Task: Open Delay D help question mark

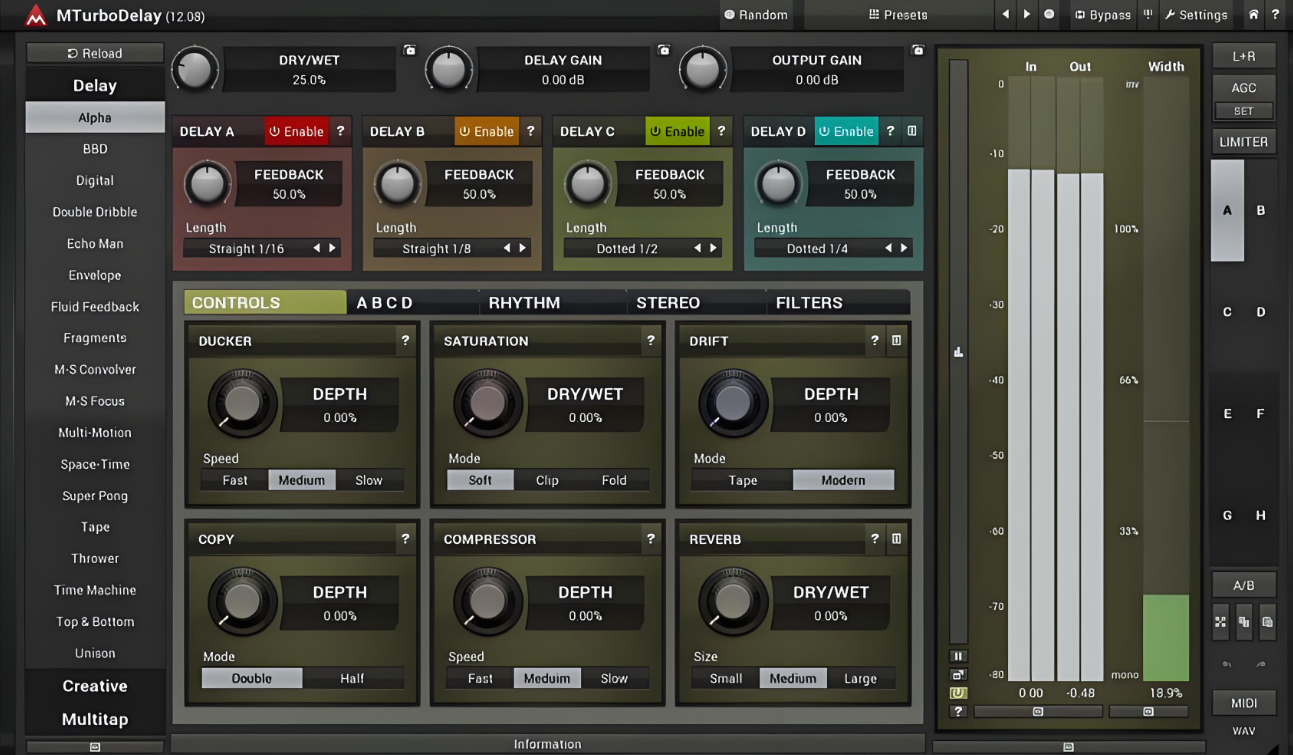Action: point(890,131)
